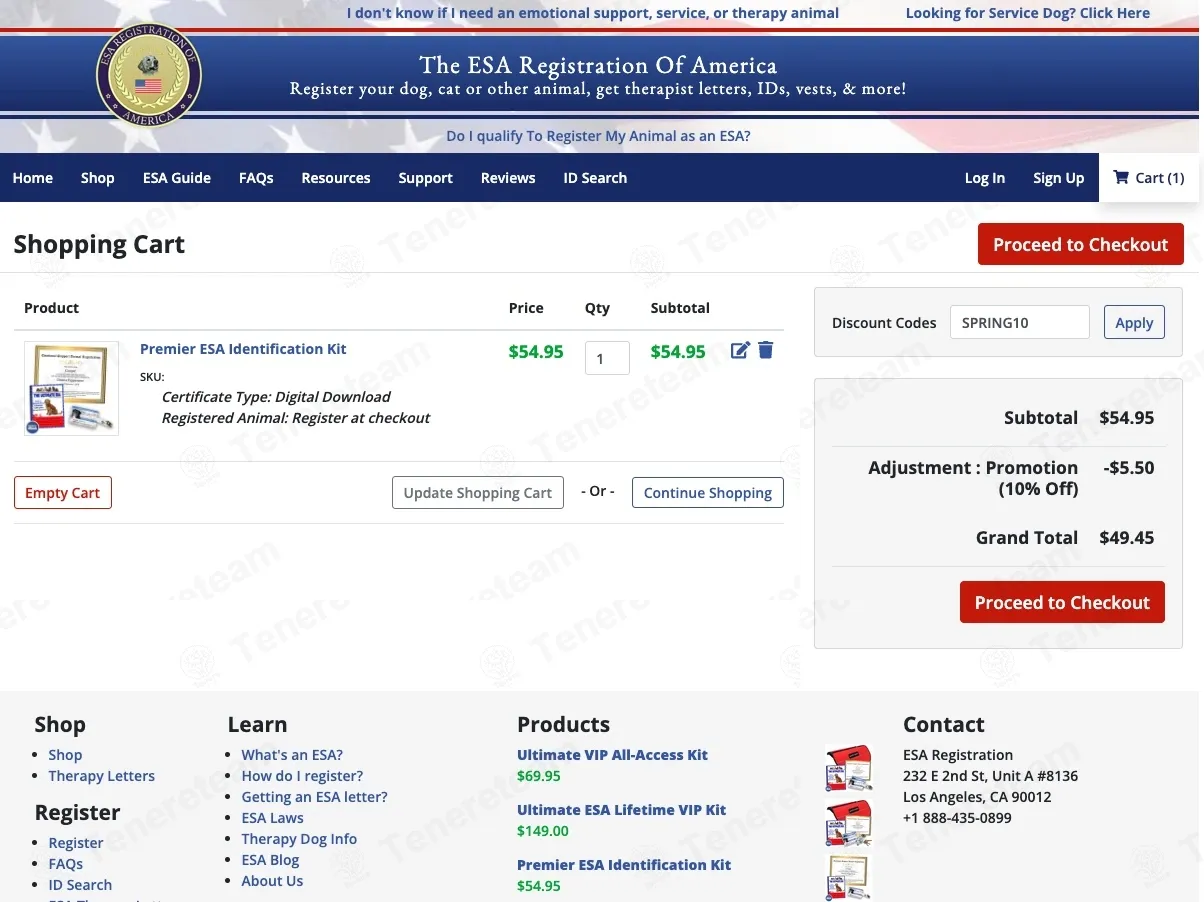
Task: Click Continue Shopping button
Action: click(708, 493)
